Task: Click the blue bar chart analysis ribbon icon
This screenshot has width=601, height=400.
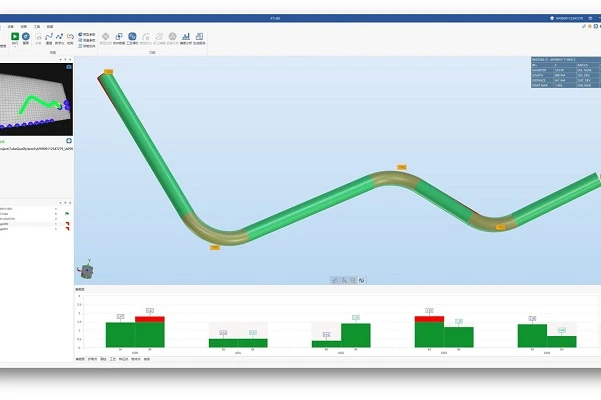Action: coord(186,37)
